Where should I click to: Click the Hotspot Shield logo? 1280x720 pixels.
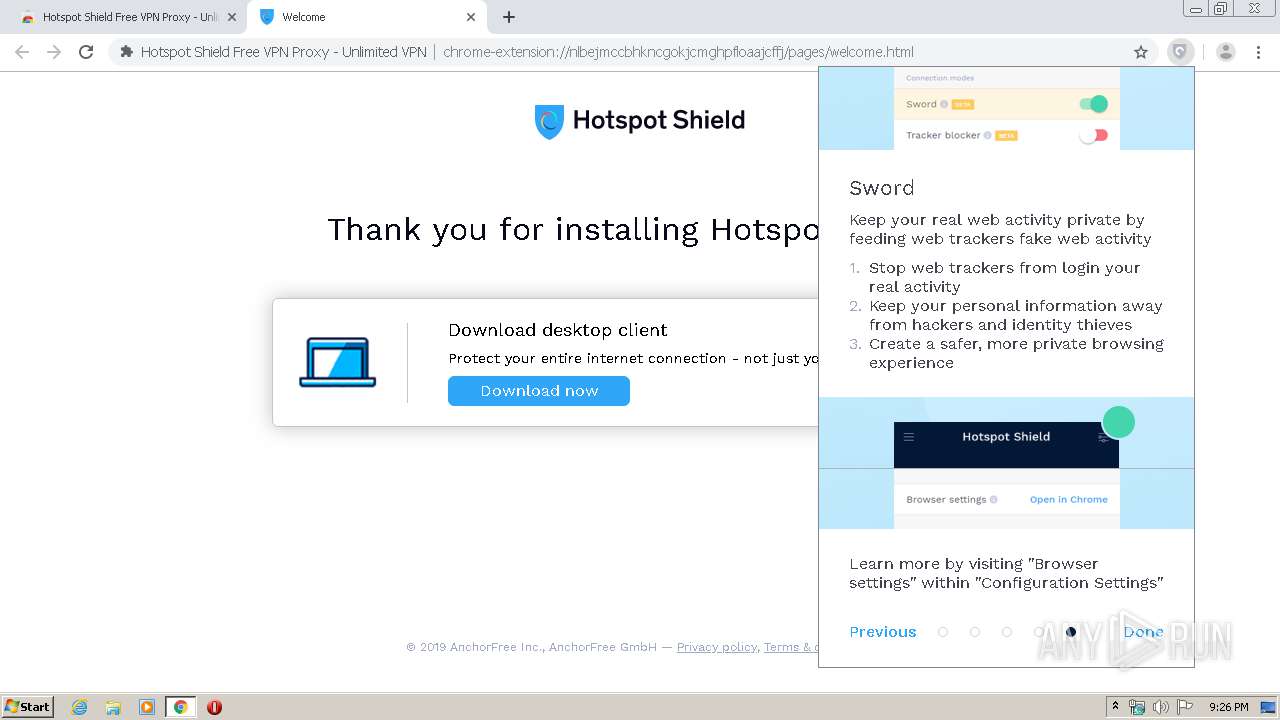click(x=640, y=121)
